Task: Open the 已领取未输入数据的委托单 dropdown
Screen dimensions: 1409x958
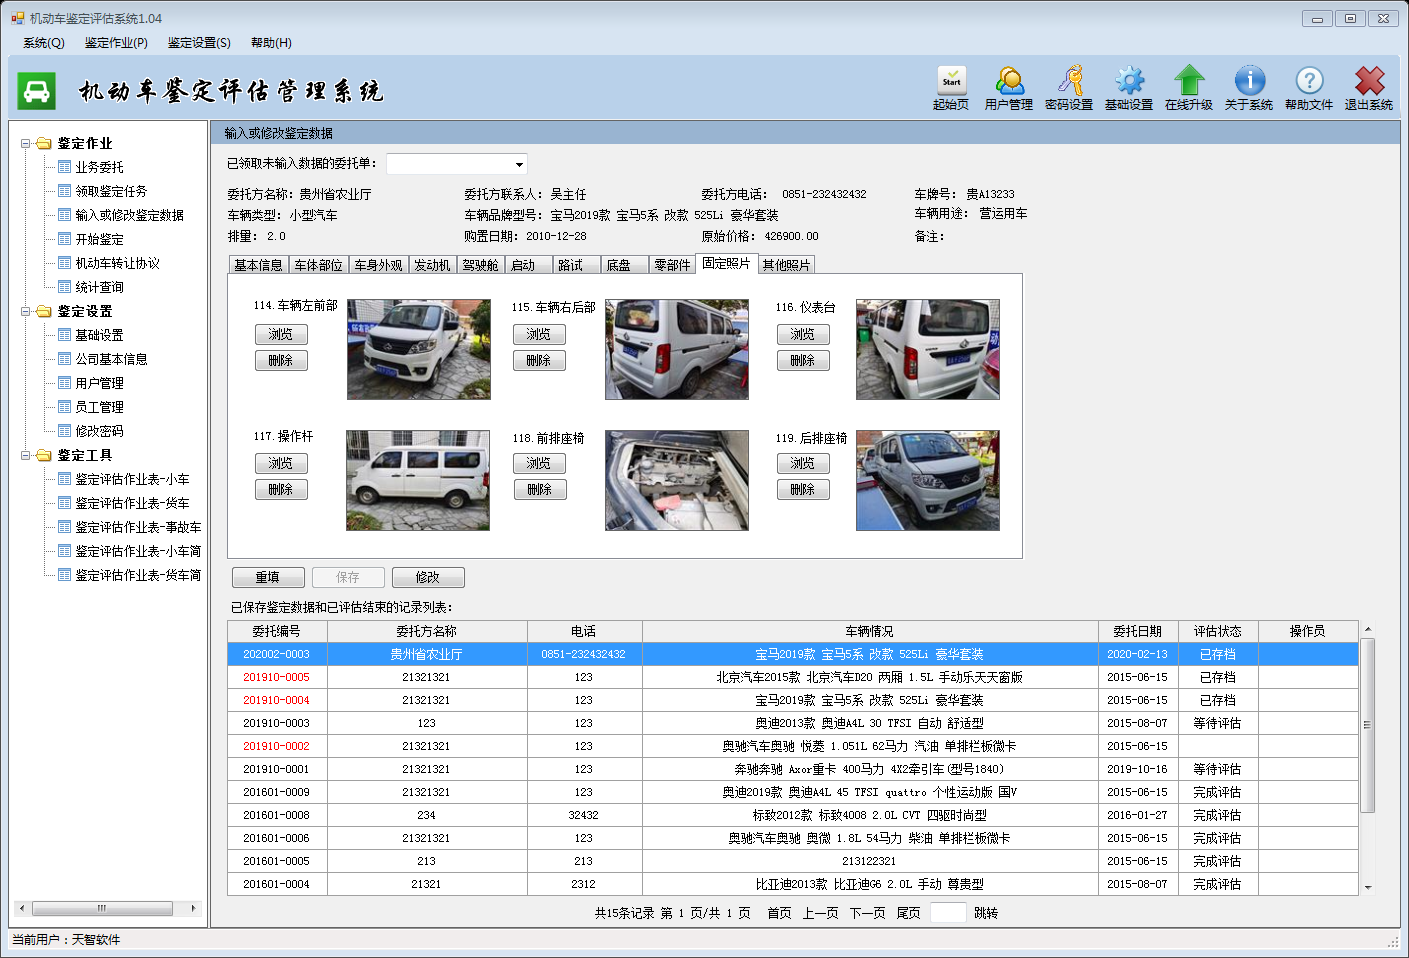Action: click(x=519, y=164)
